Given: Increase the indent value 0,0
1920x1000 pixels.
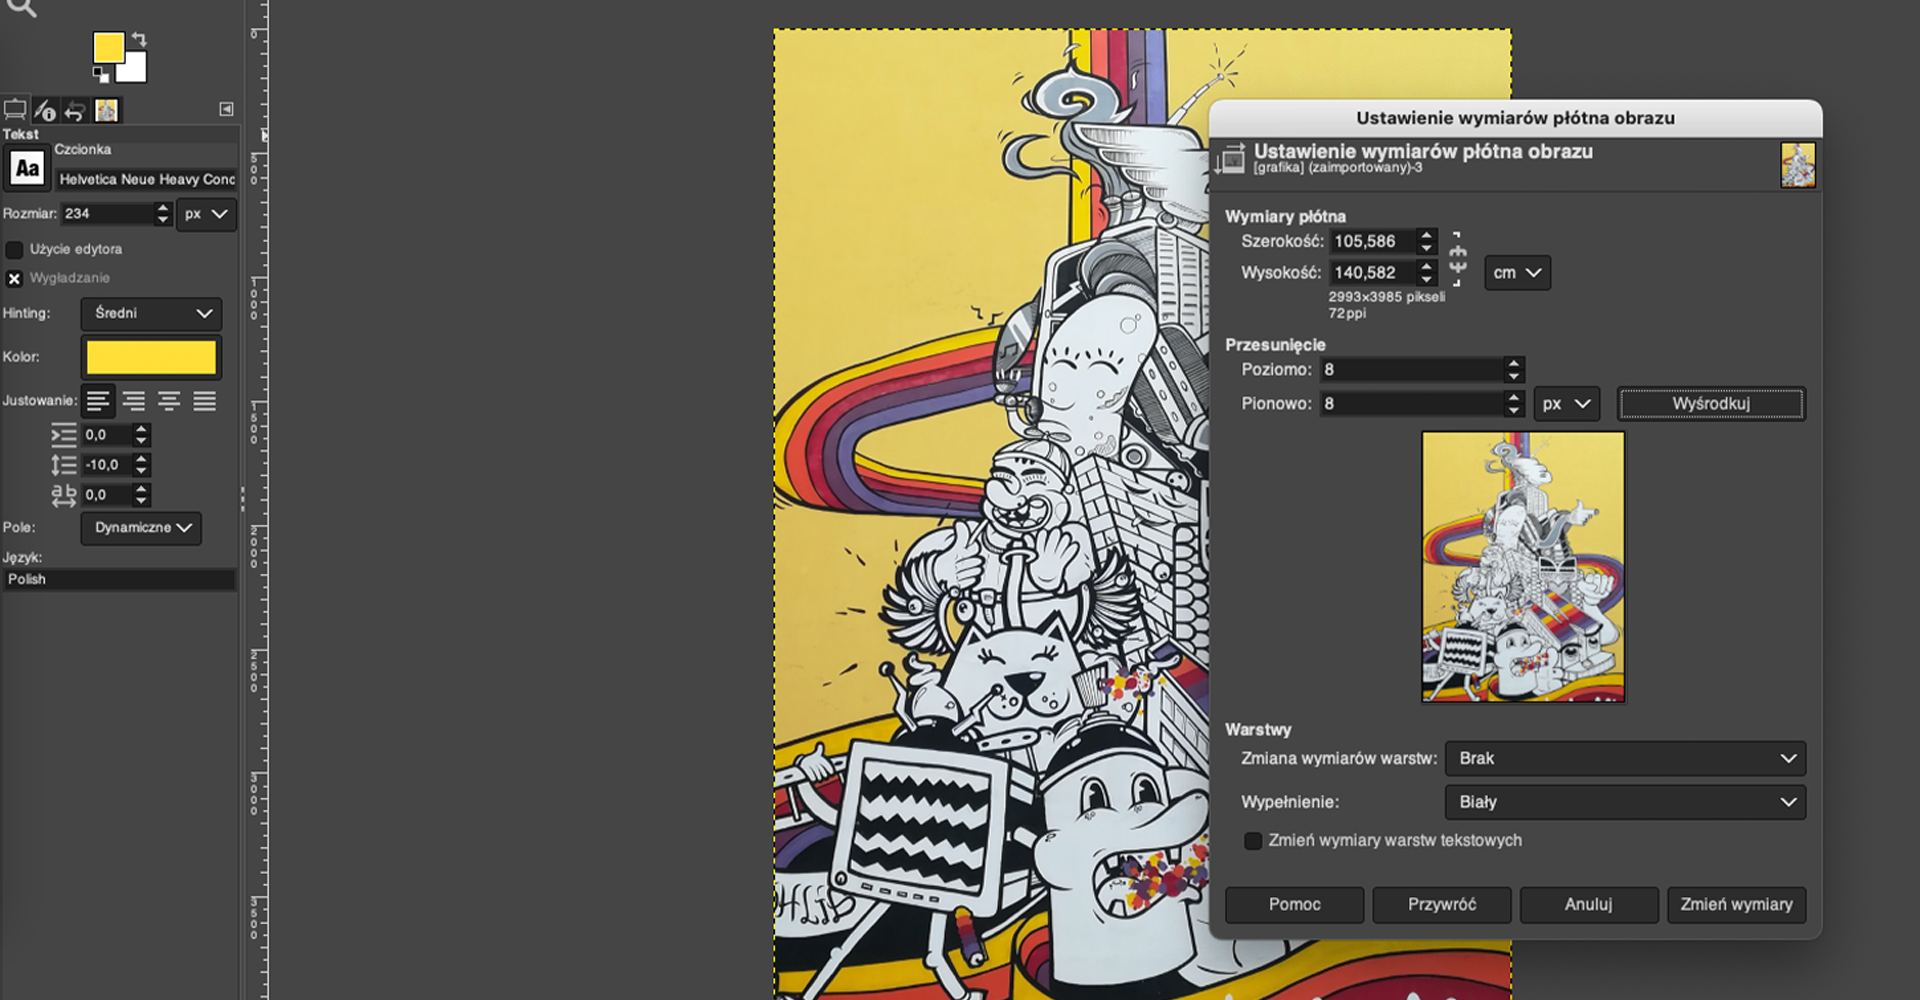Looking at the screenshot, I should click(x=141, y=429).
